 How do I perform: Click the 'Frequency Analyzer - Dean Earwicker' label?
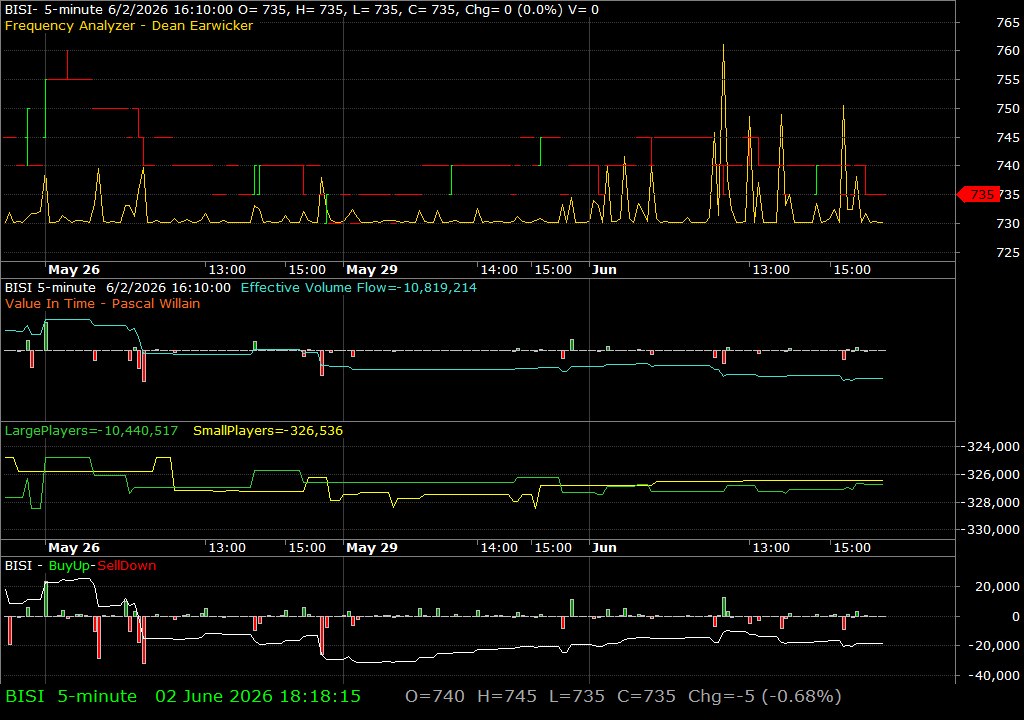(129, 25)
